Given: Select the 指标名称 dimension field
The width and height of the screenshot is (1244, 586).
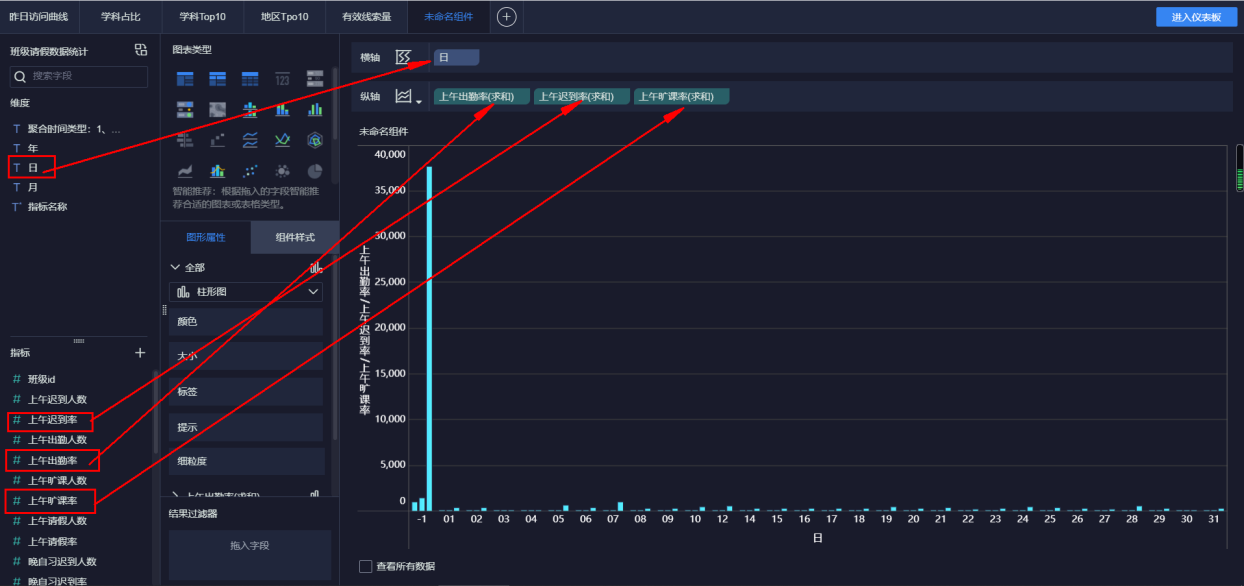Looking at the screenshot, I should point(47,207).
